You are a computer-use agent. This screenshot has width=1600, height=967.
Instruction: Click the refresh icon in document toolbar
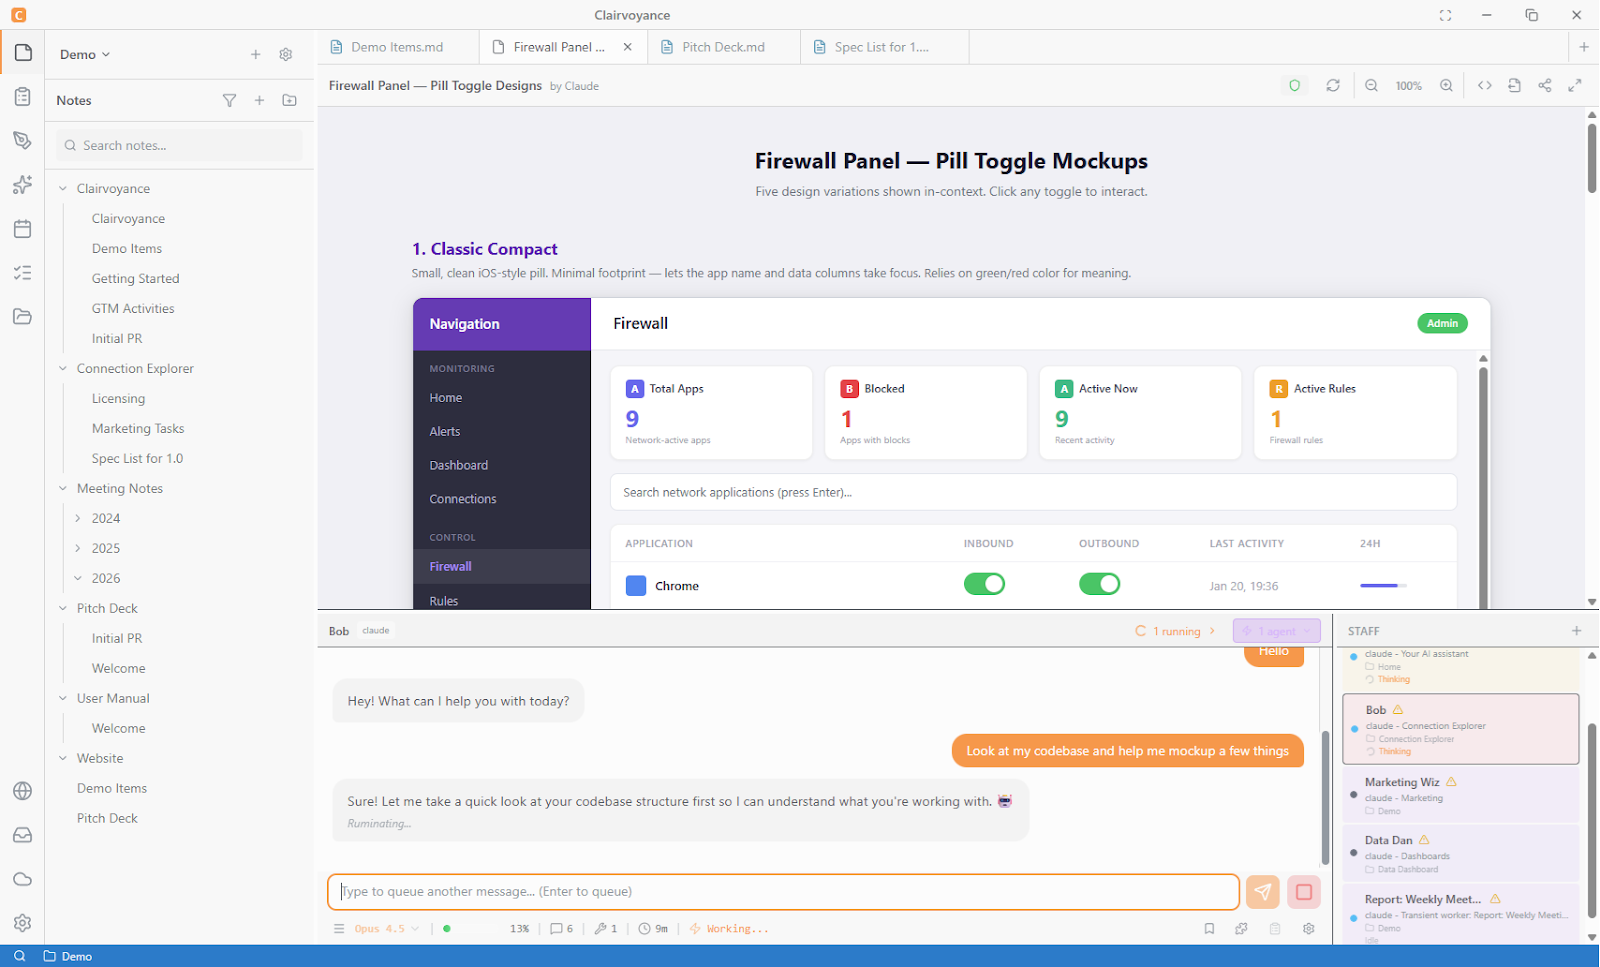[1333, 86]
